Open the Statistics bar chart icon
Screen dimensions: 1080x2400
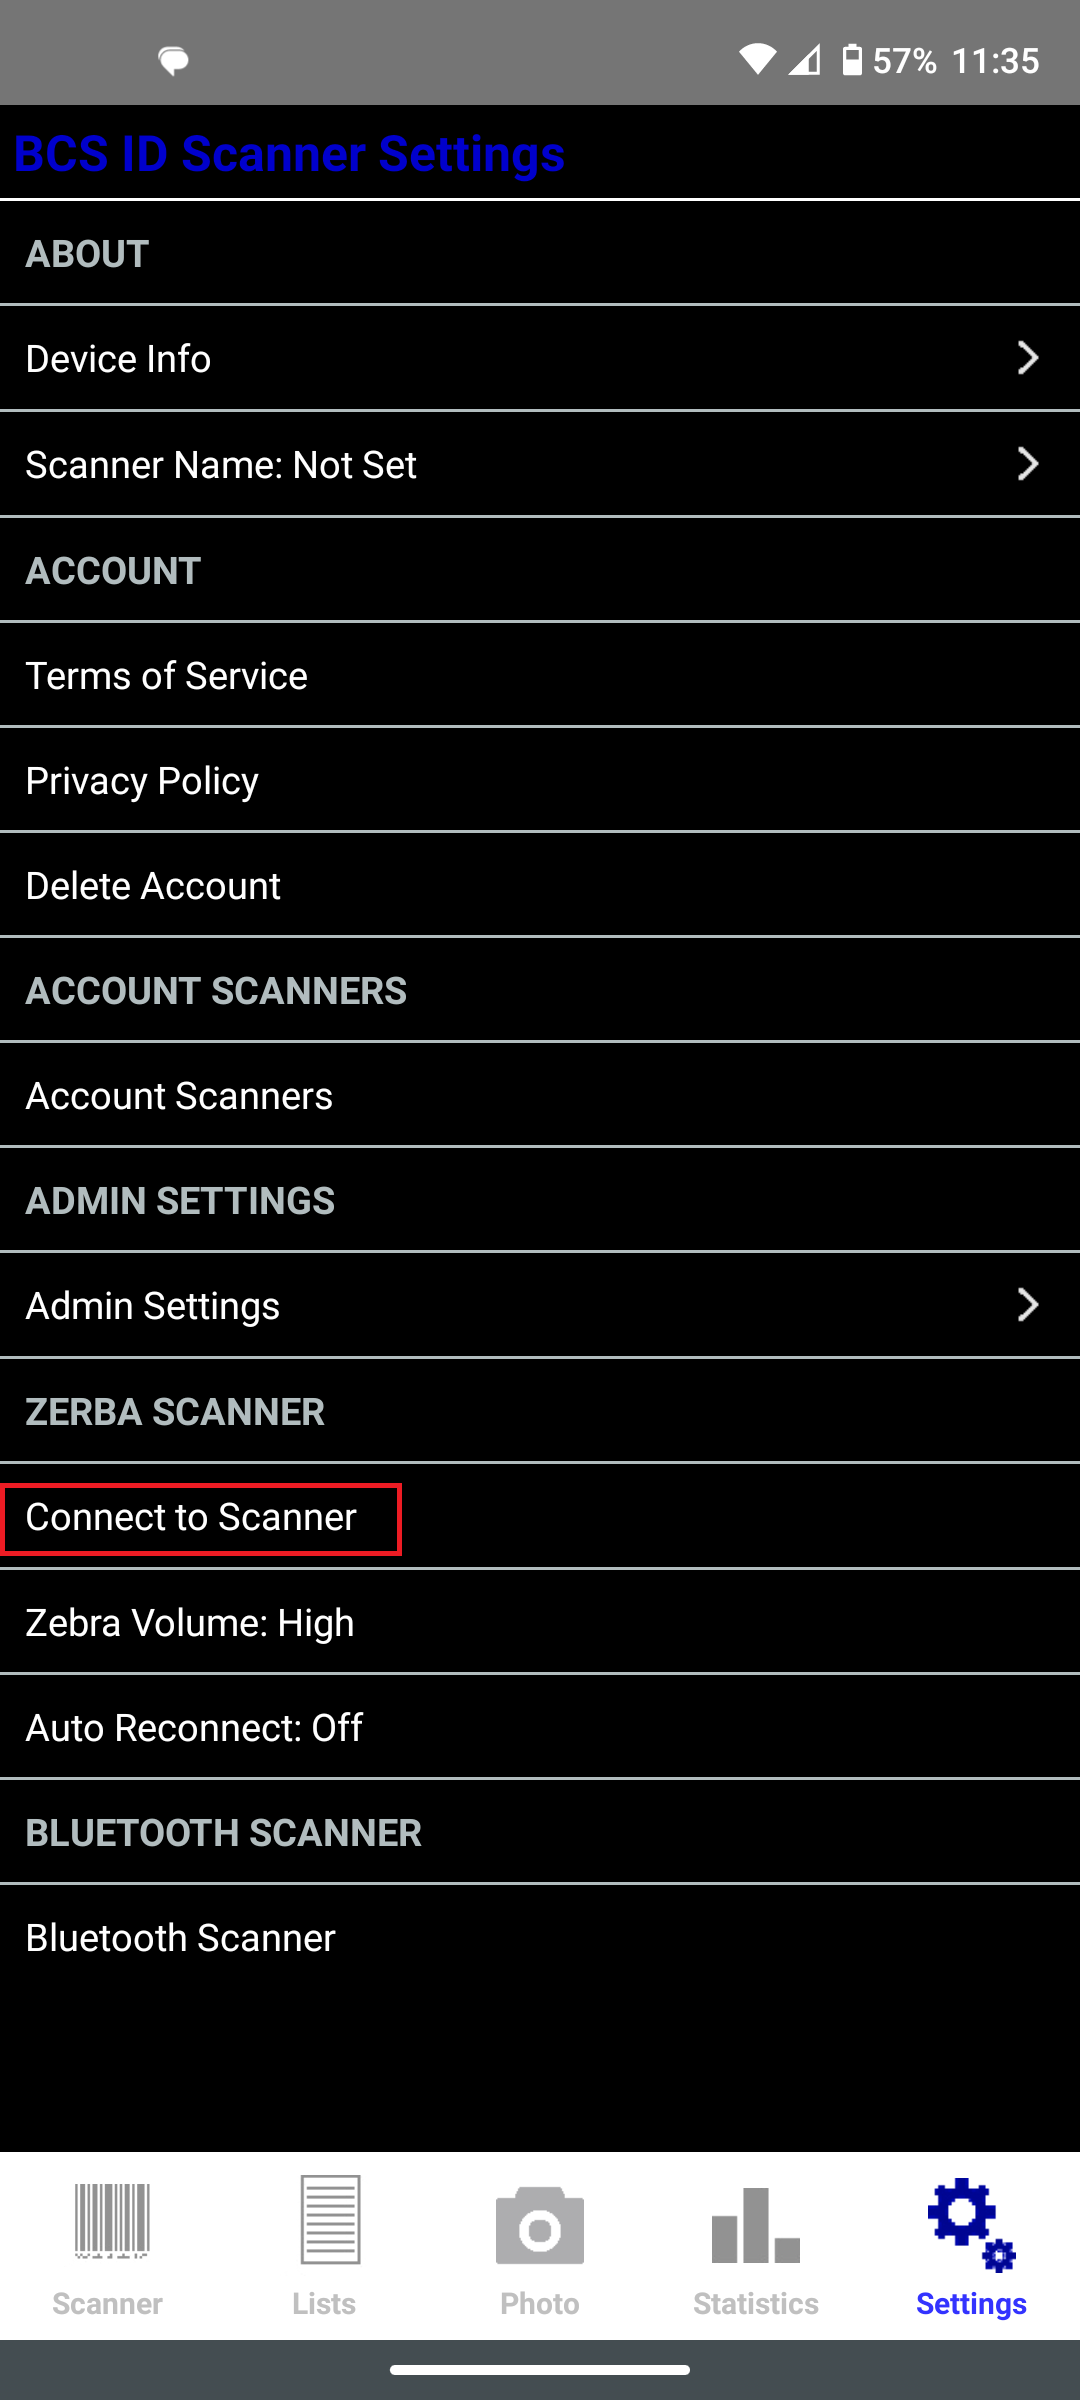click(x=755, y=2224)
